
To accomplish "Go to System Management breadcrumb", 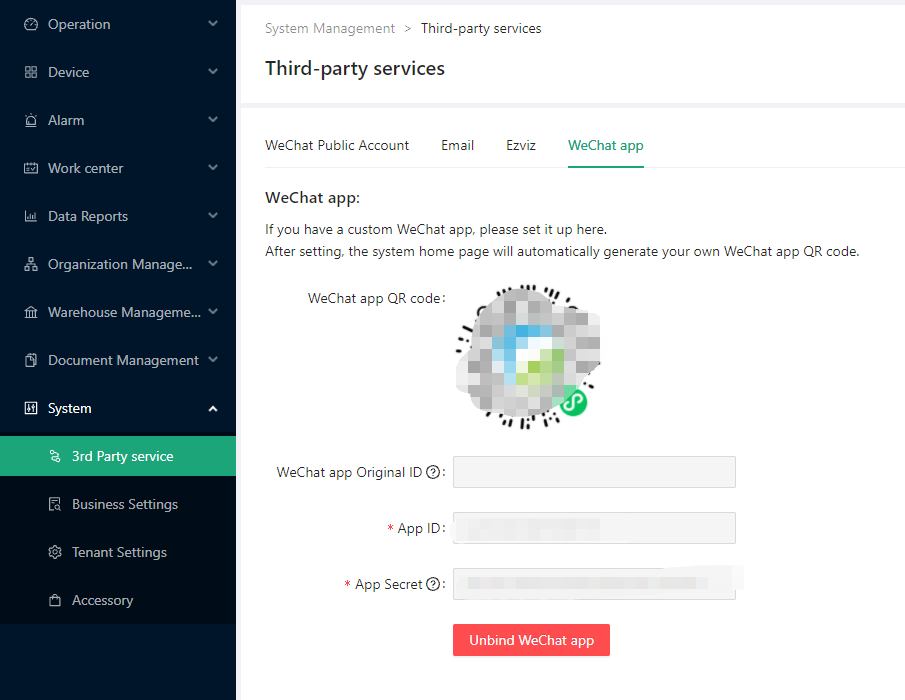I will click(x=330, y=28).
